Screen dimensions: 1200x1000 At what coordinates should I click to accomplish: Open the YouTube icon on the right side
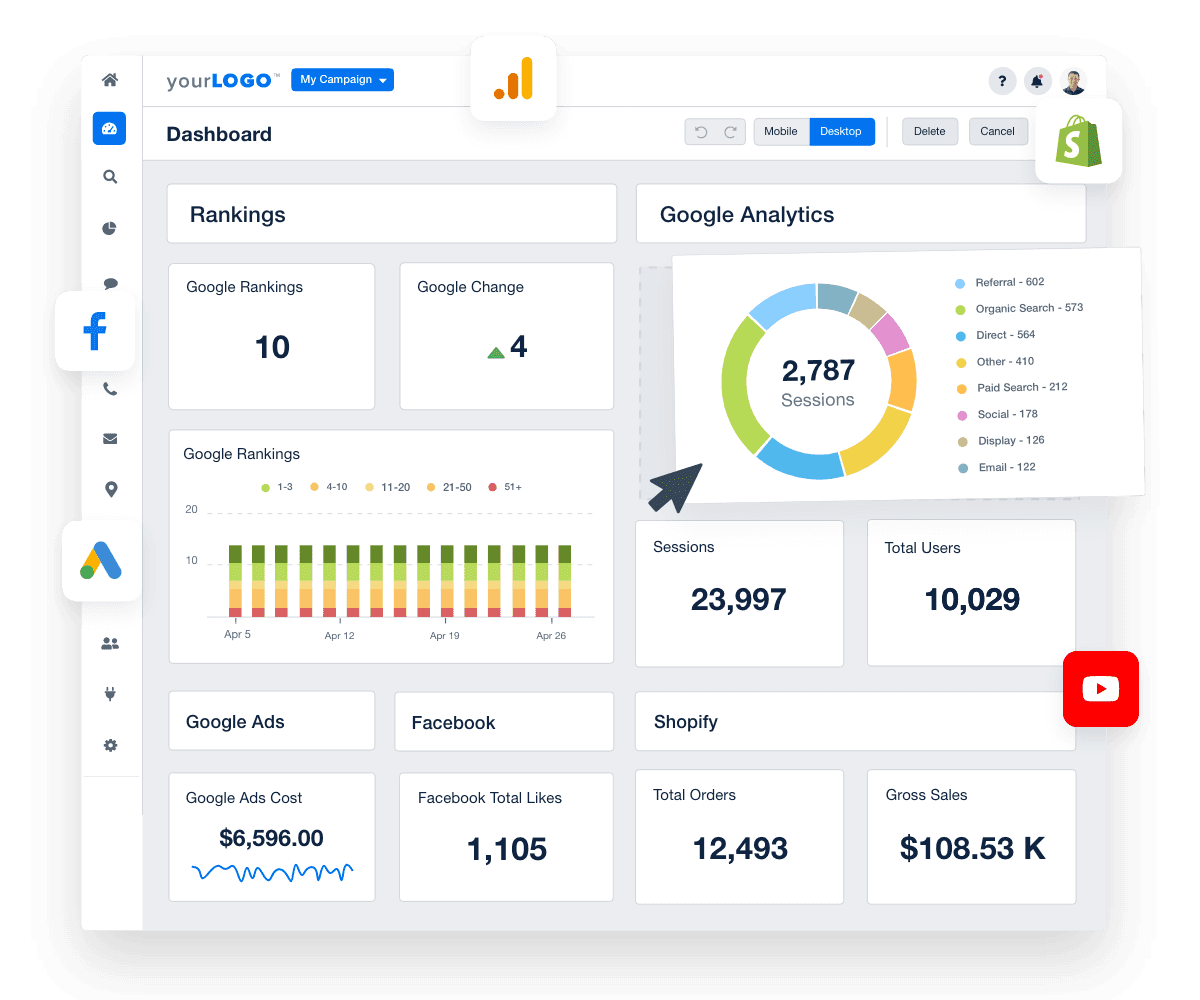coord(1101,689)
